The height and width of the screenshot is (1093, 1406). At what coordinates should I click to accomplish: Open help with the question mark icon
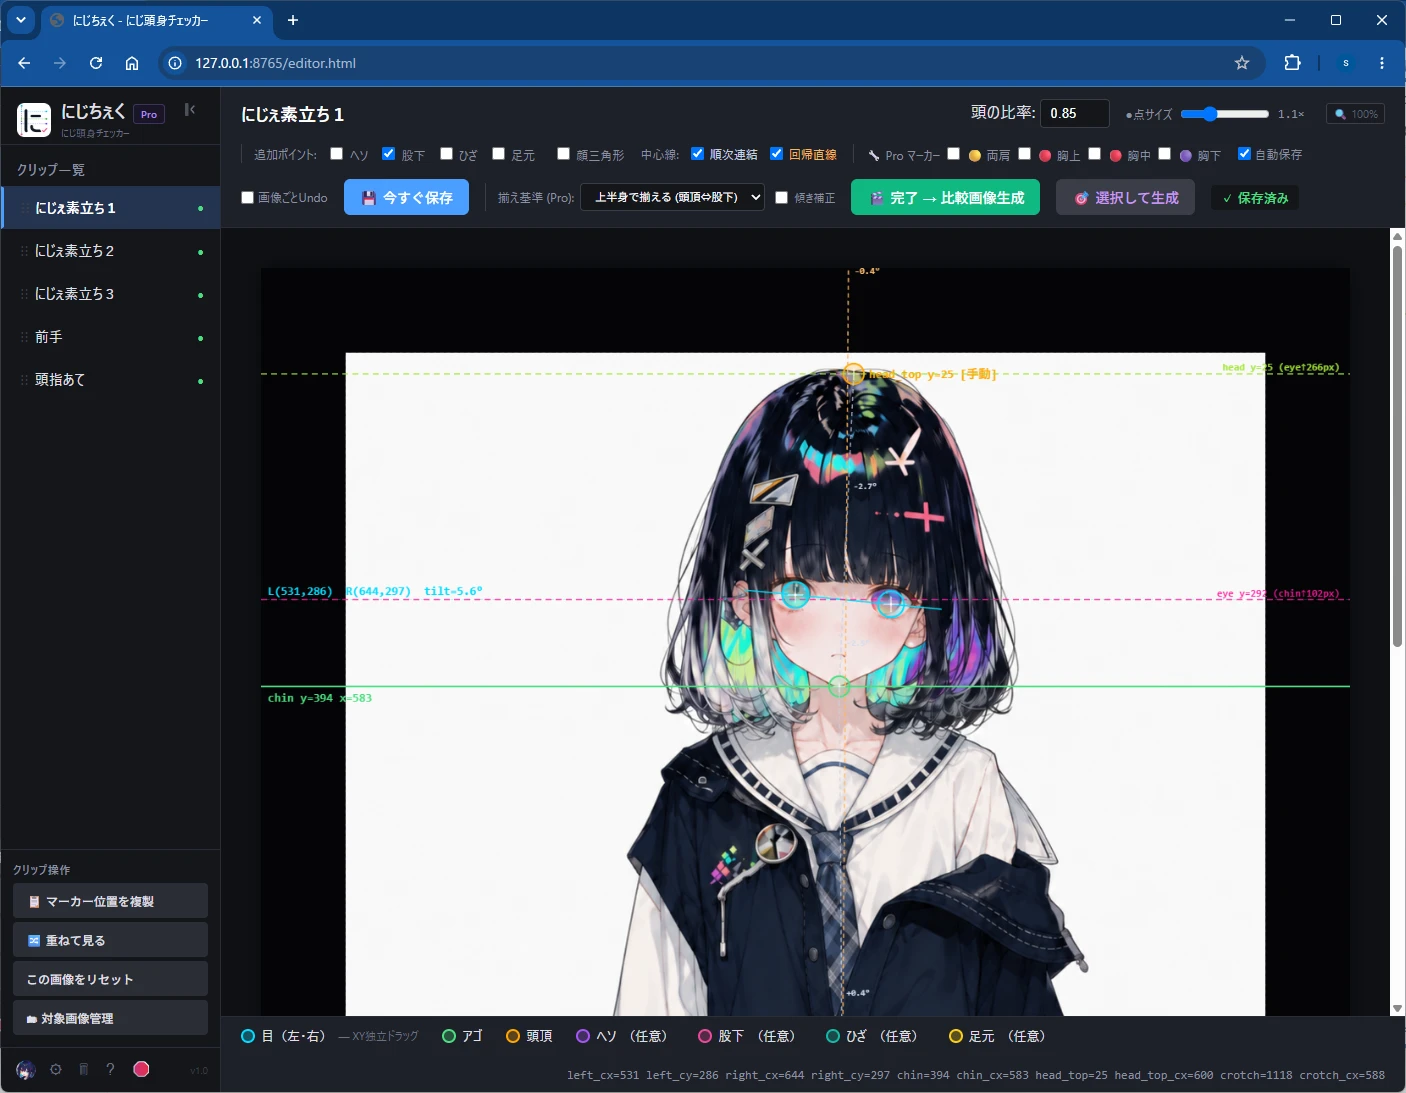point(110,1069)
